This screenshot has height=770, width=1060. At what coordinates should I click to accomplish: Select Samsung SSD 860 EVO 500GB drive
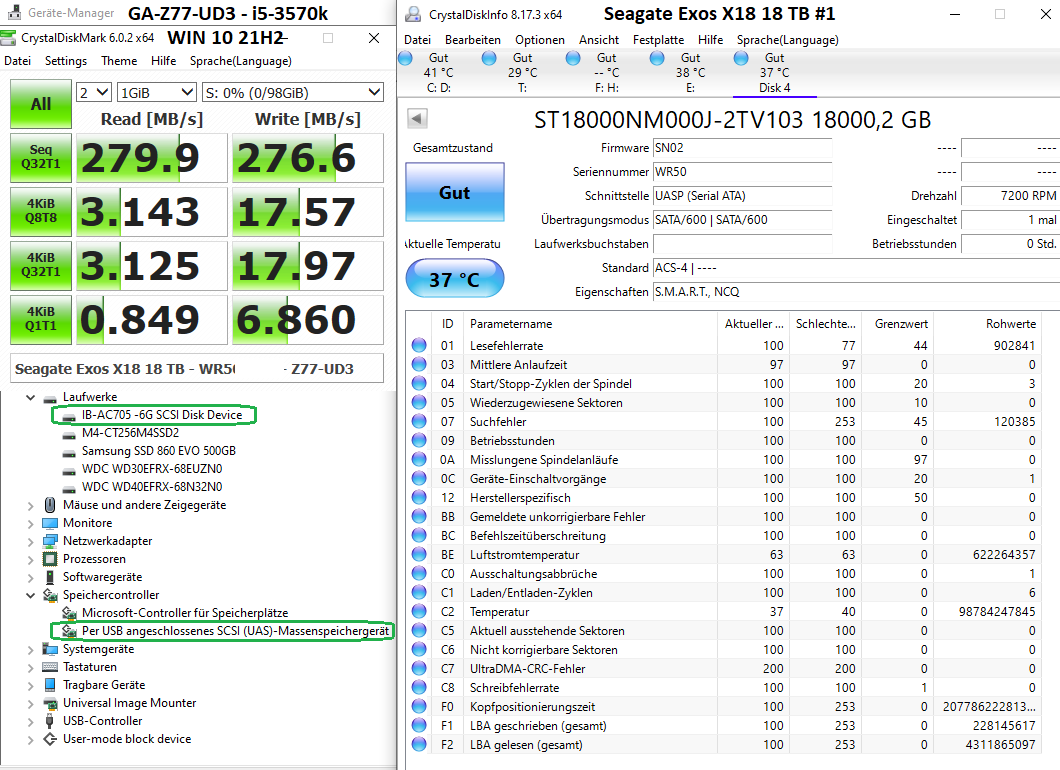158,451
